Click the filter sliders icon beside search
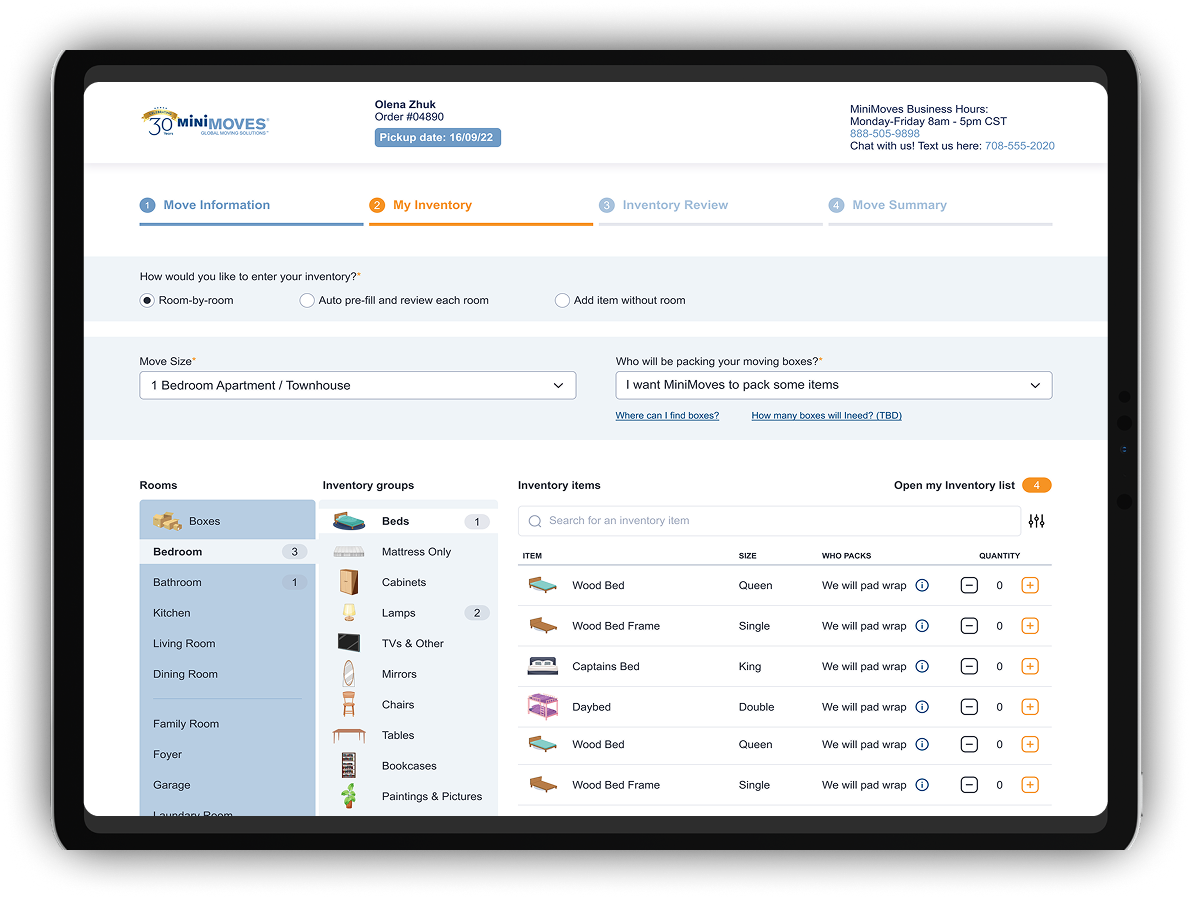The height and width of the screenshot is (899, 1191). click(1036, 521)
